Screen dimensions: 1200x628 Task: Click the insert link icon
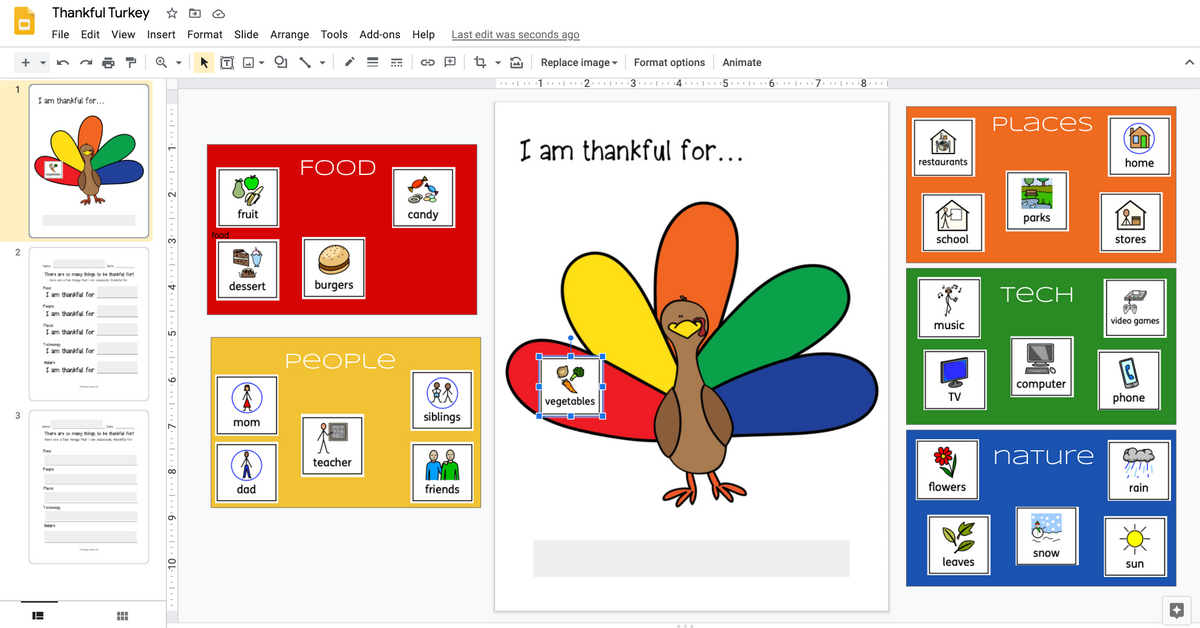pos(428,62)
